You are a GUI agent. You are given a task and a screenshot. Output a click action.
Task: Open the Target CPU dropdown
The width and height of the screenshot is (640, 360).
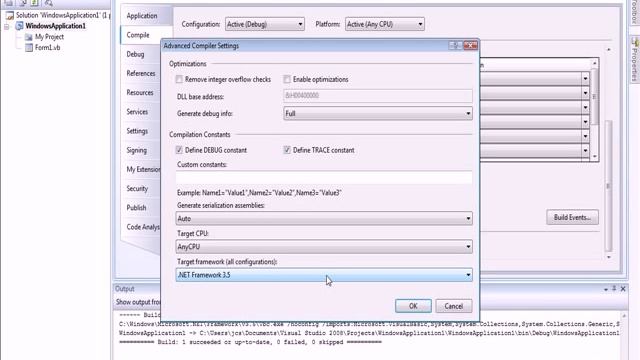point(324,247)
